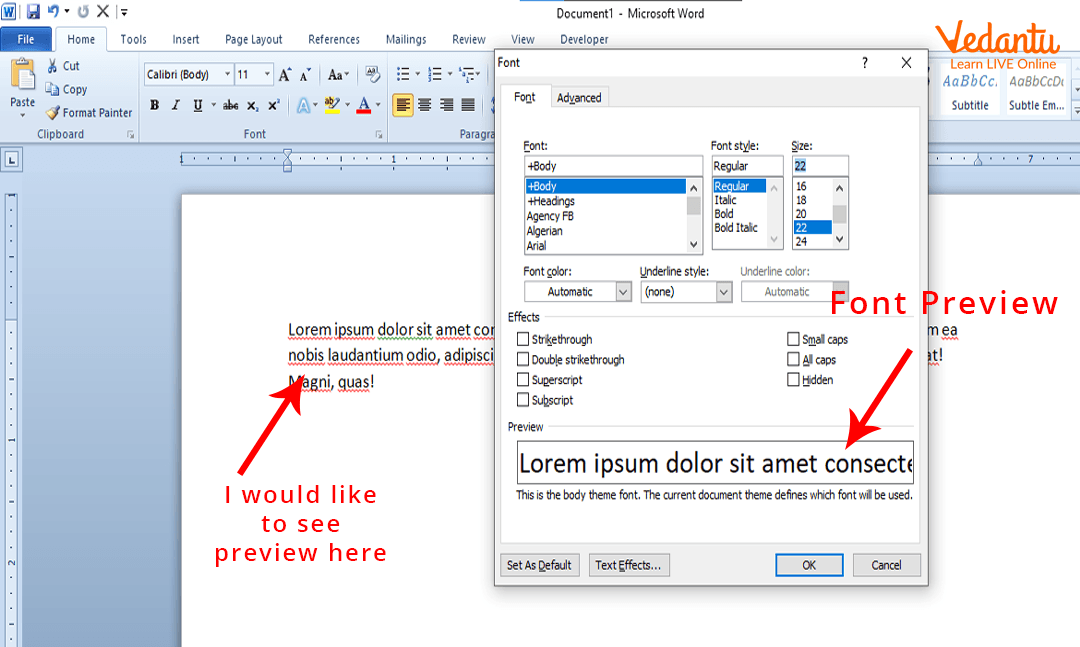This screenshot has height=647, width=1080.
Task: Select Center alignment in Paragraph group
Action: click(424, 105)
